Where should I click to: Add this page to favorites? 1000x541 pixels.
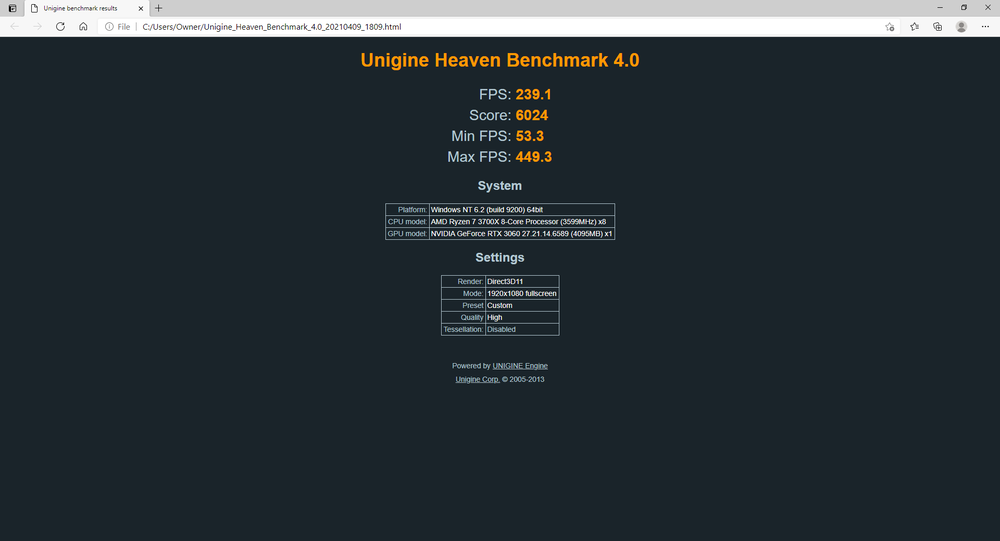pyautogui.click(x=890, y=27)
